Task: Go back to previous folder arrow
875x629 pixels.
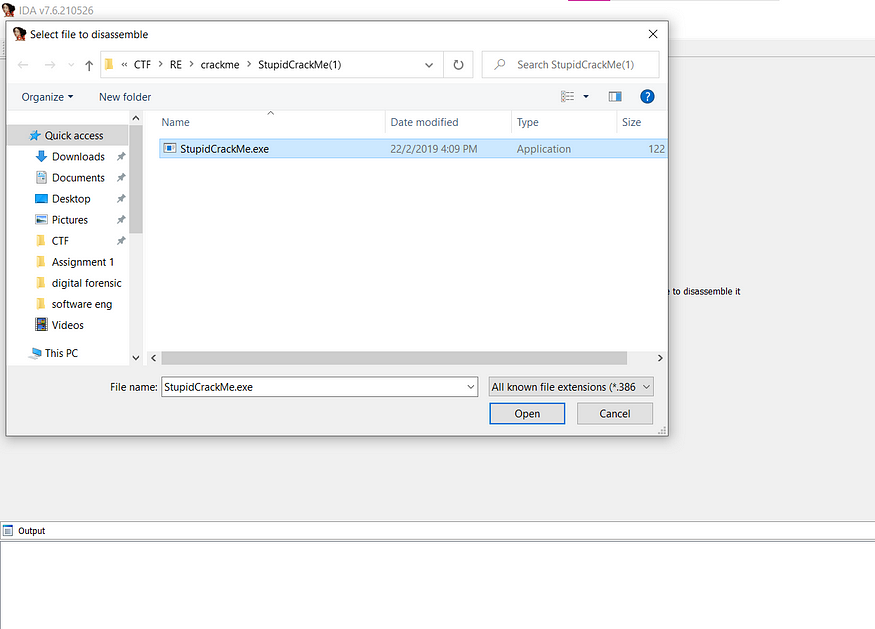Action: tap(23, 65)
